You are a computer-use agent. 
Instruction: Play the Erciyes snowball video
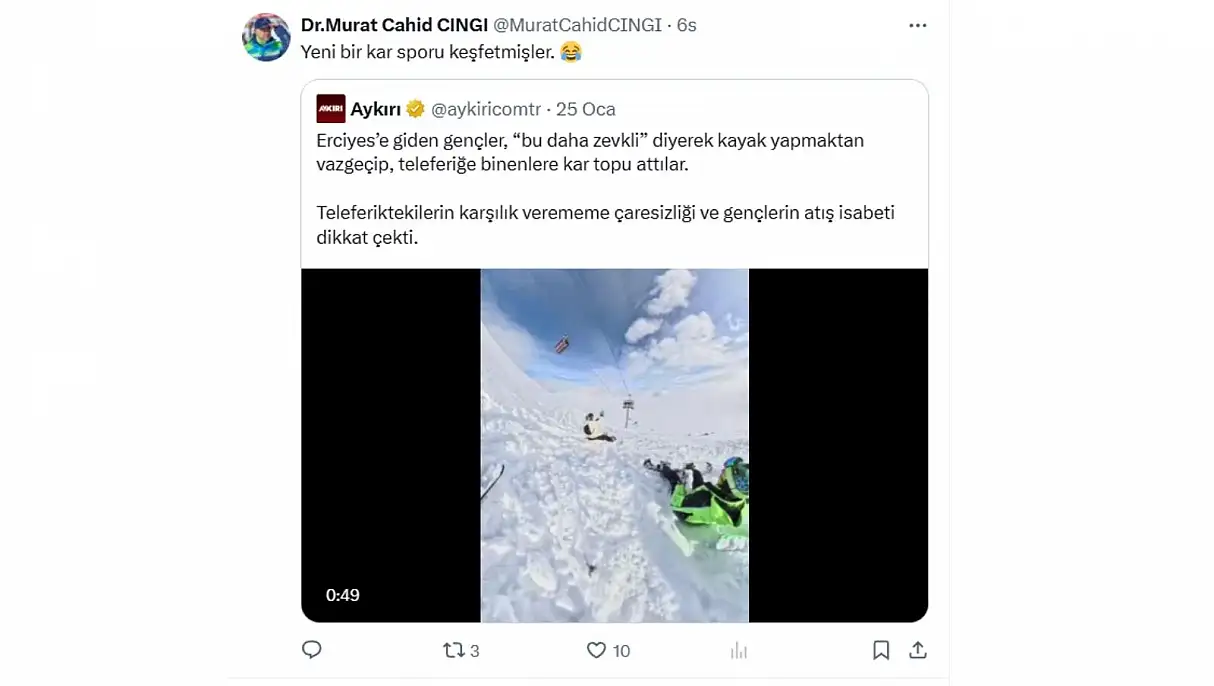point(614,445)
